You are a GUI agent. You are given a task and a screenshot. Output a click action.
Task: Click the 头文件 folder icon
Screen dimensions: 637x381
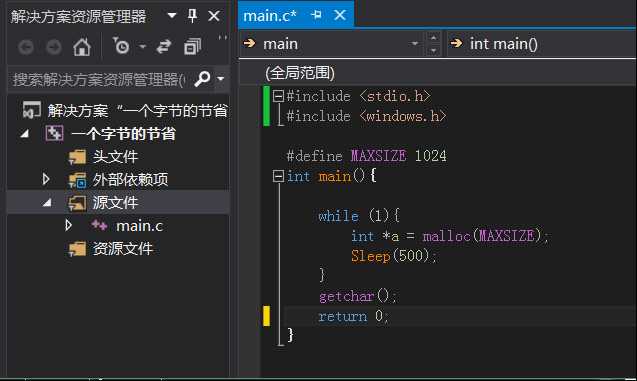click(77, 157)
